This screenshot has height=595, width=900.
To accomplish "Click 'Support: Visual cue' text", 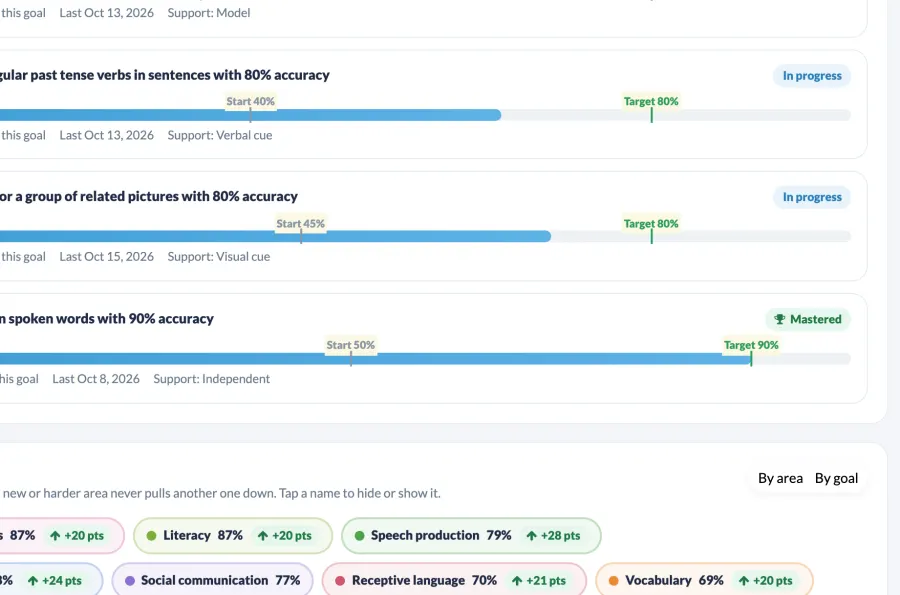I will (x=219, y=256).
